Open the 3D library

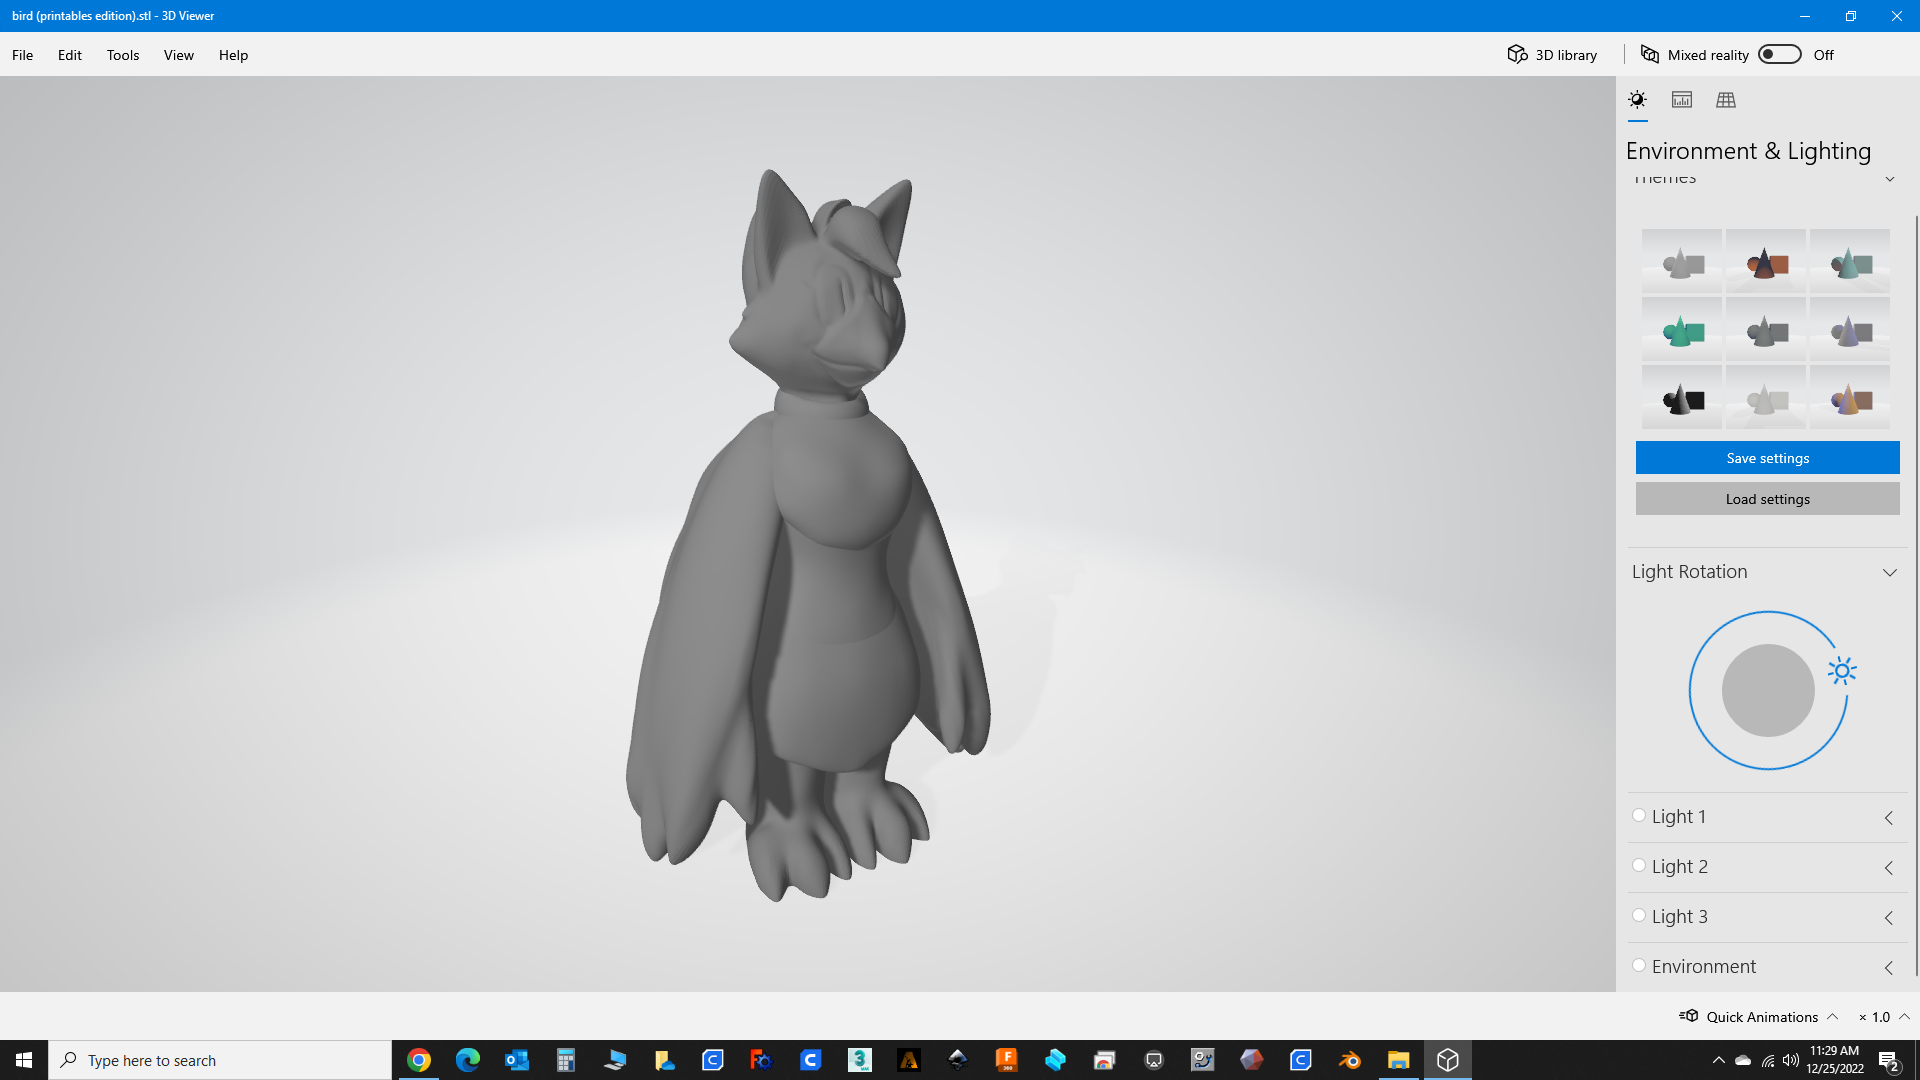click(1552, 55)
